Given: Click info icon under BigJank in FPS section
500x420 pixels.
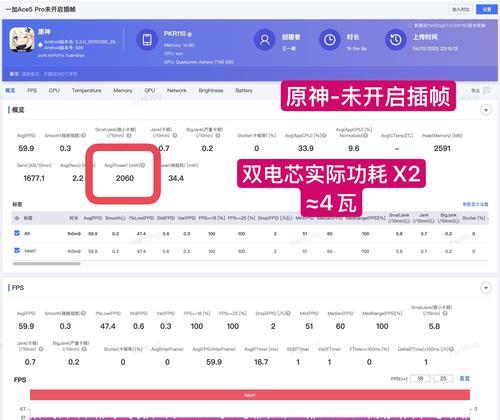Looking at the screenshot, I should pos(84,349).
